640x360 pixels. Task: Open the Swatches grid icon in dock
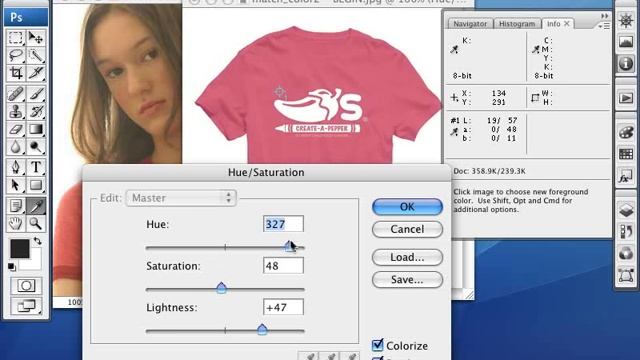coord(626,154)
